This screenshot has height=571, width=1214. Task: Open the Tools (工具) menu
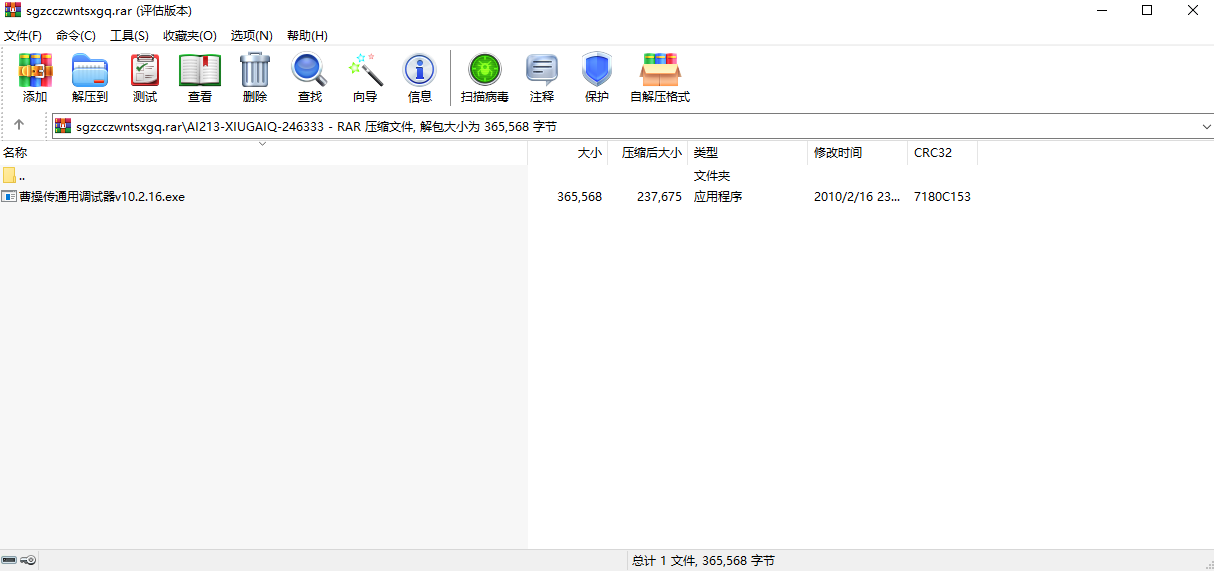(129, 35)
